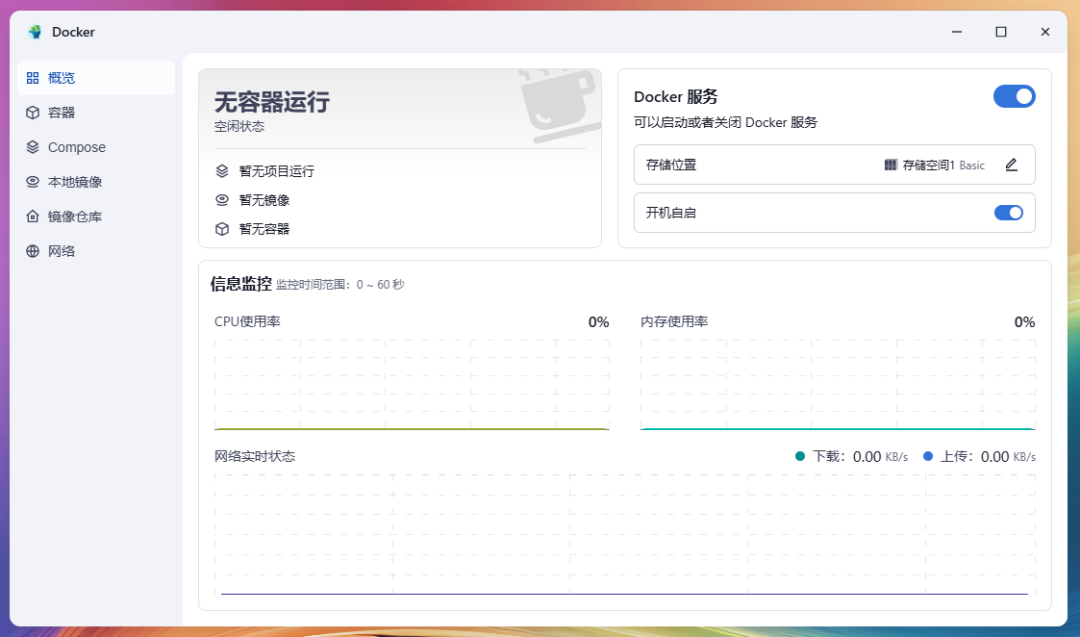Click the 本地镜像 disk icon in sidebar
The width and height of the screenshot is (1080, 637).
[32, 182]
